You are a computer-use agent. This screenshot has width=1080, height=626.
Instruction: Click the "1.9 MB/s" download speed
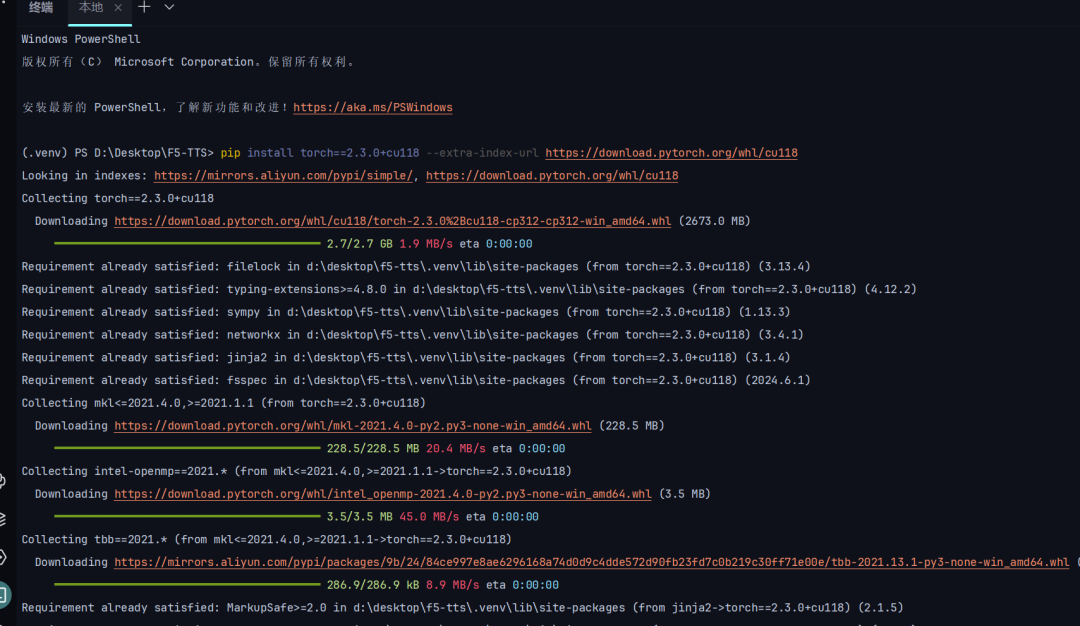[x=426, y=244]
